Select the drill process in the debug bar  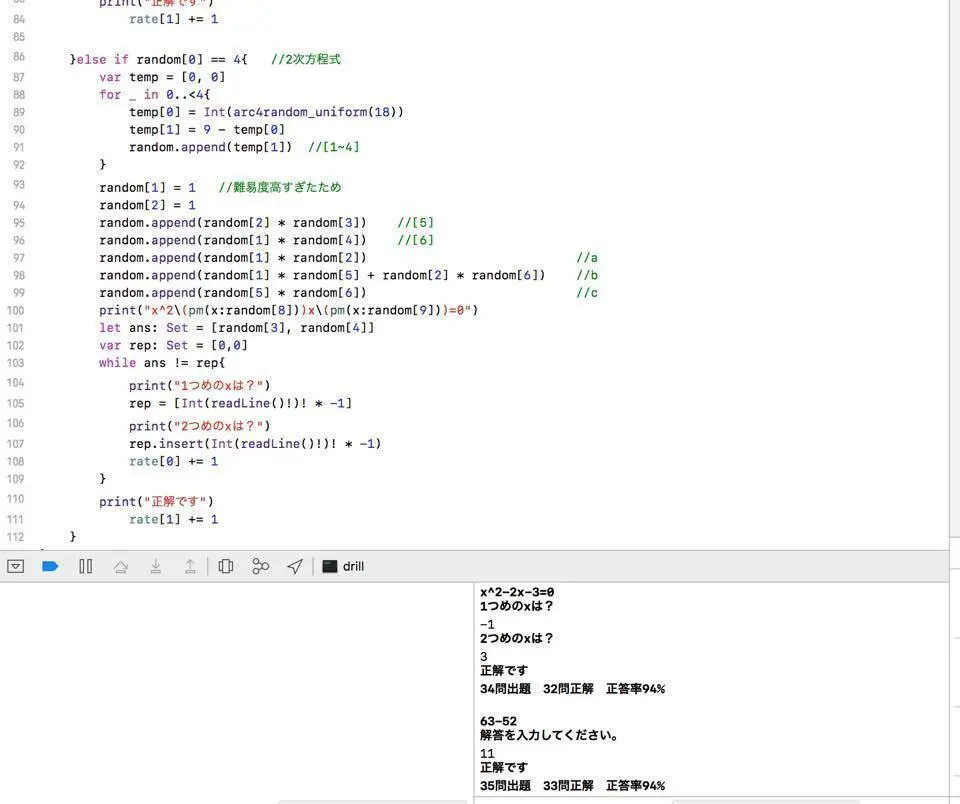pyautogui.click(x=343, y=566)
